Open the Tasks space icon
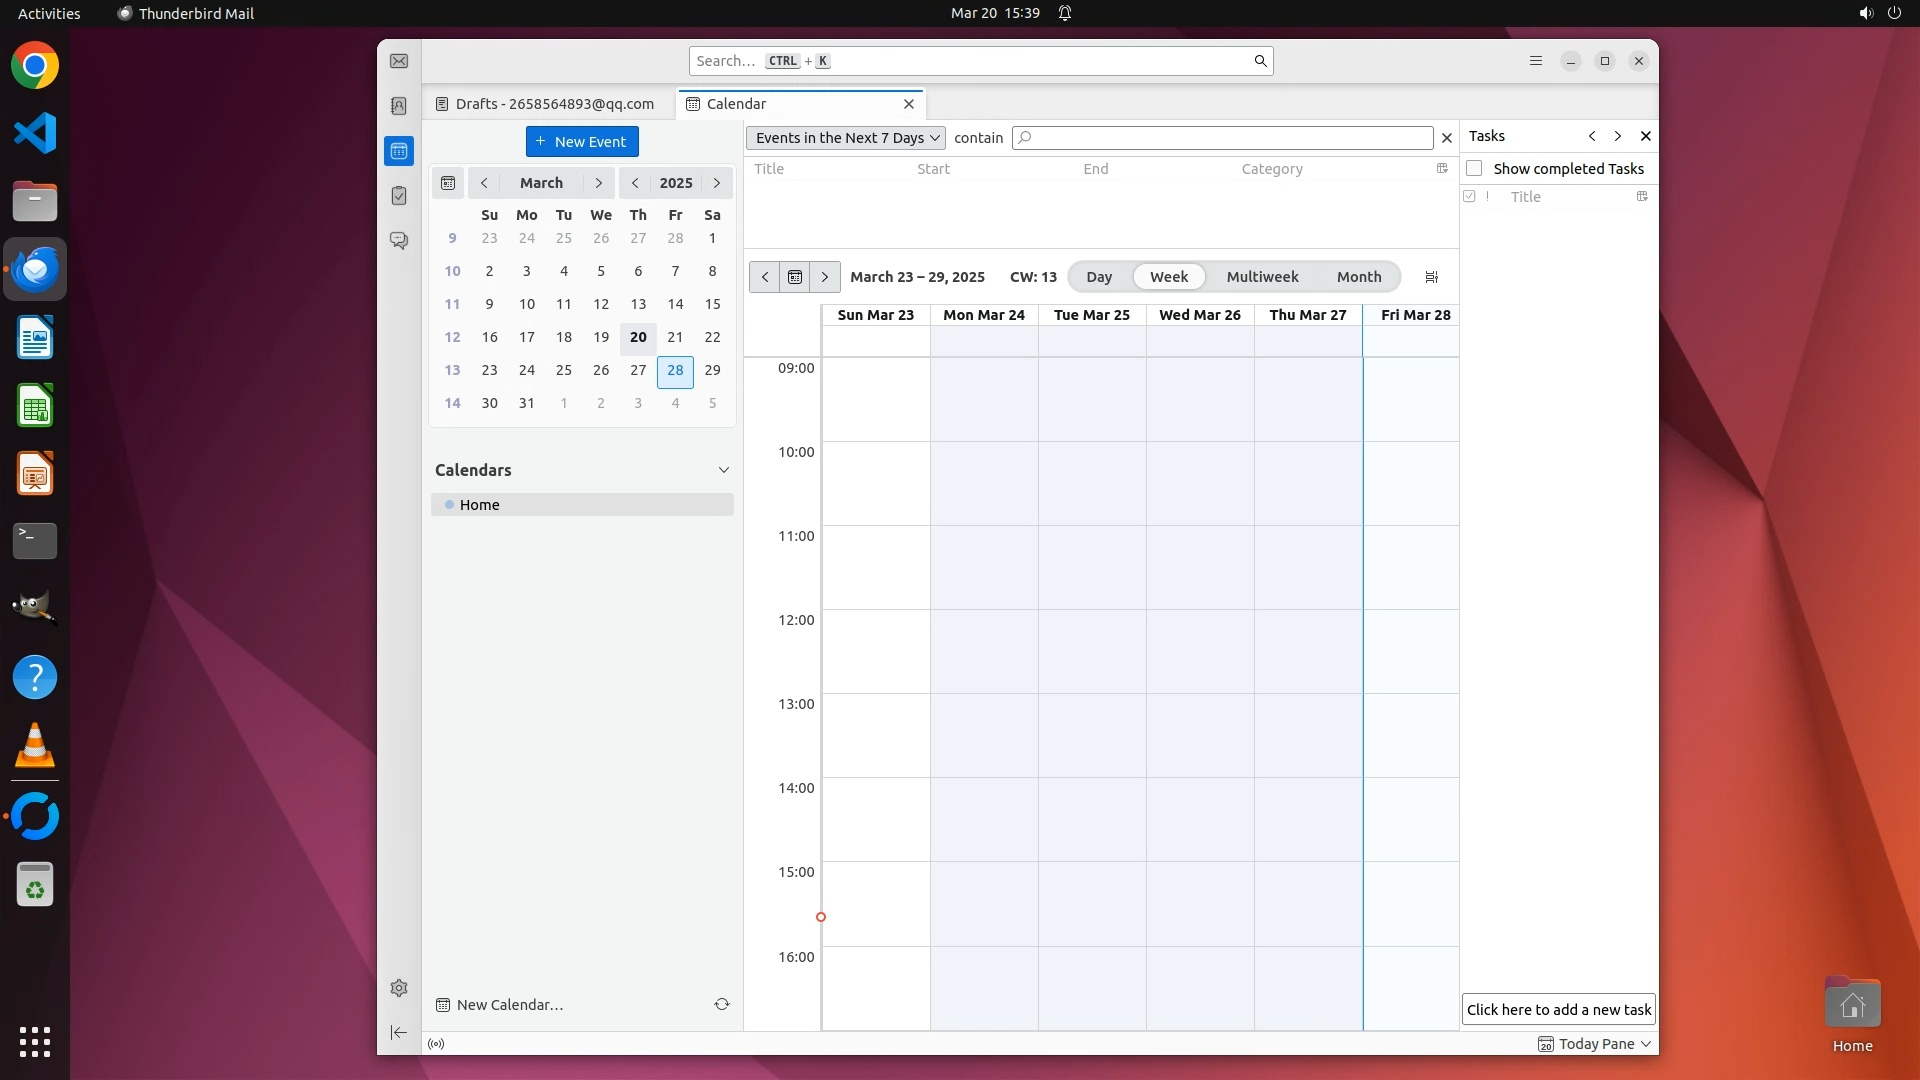 tap(399, 196)
